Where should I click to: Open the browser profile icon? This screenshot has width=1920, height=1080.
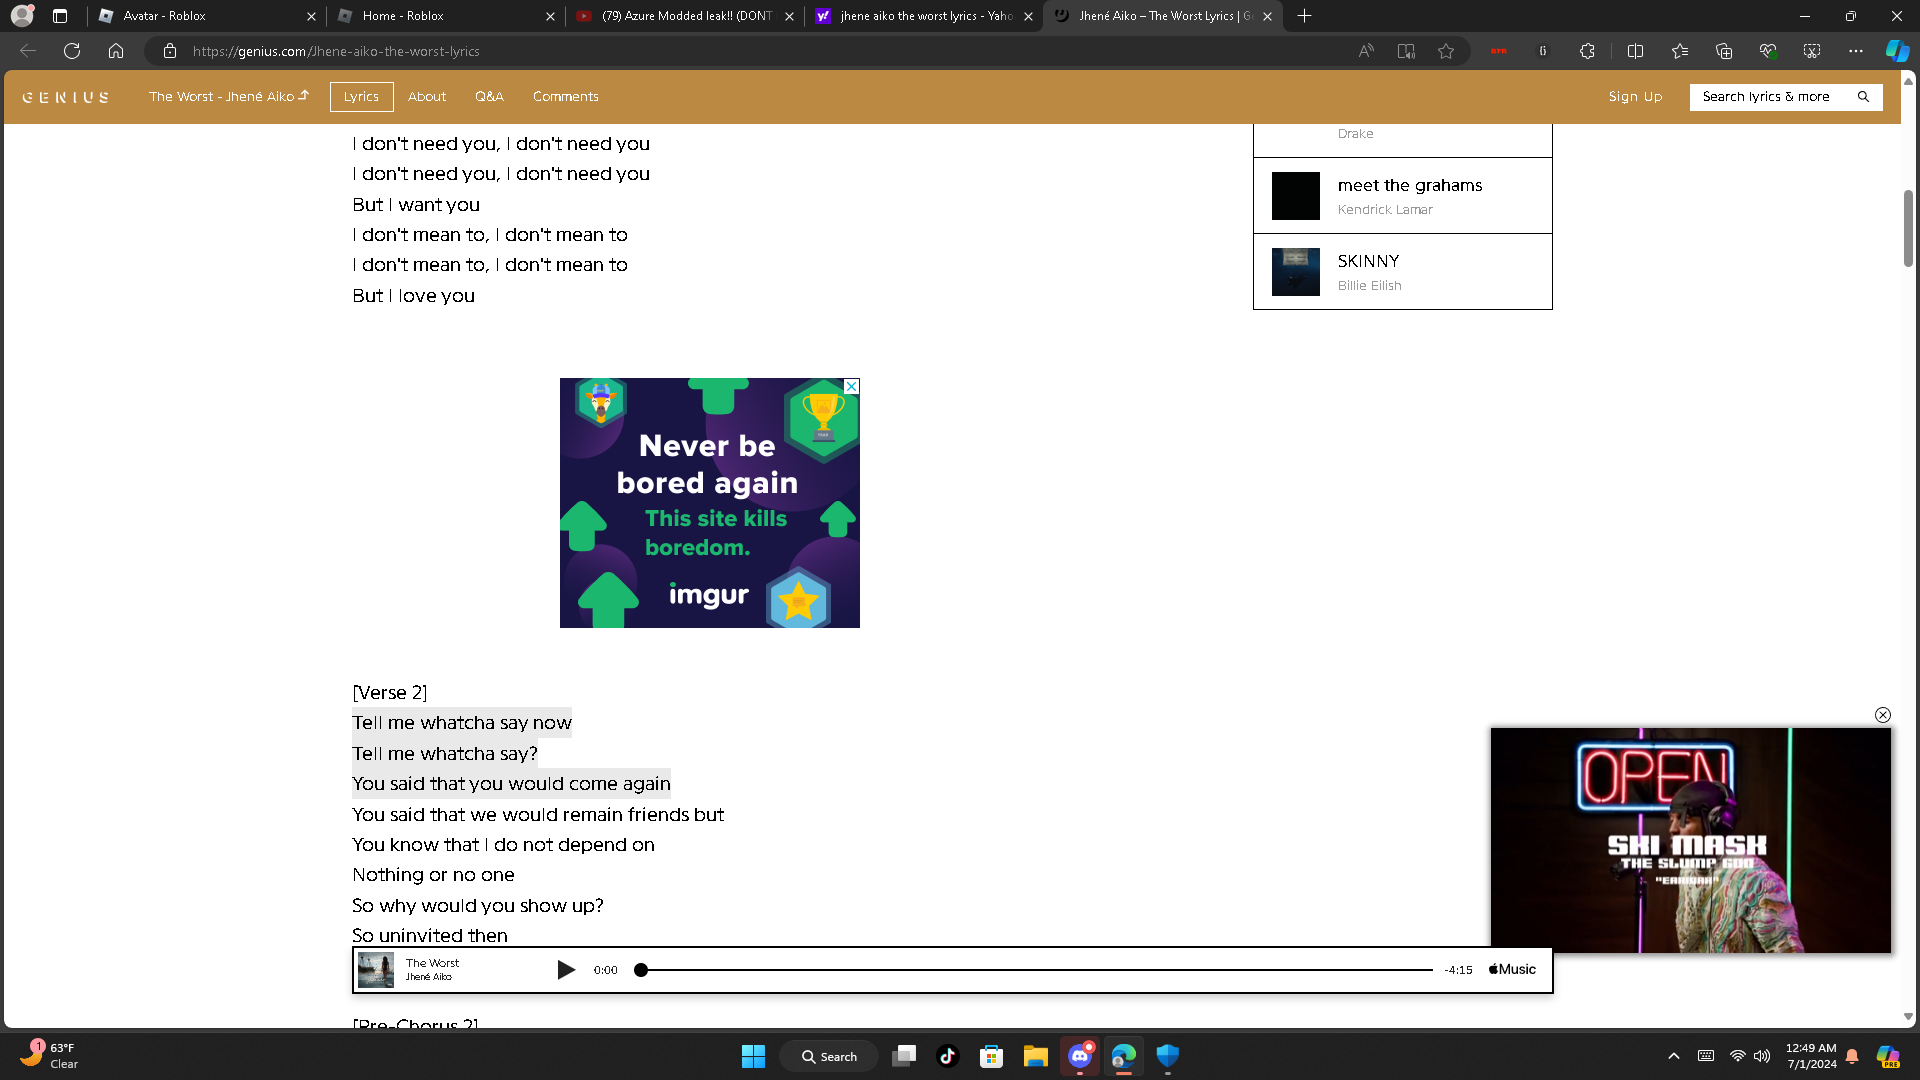click(x=22, y=16)
